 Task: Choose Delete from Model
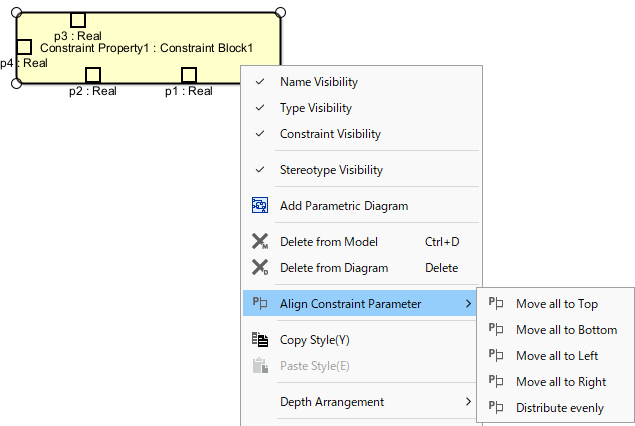[363, 242]
